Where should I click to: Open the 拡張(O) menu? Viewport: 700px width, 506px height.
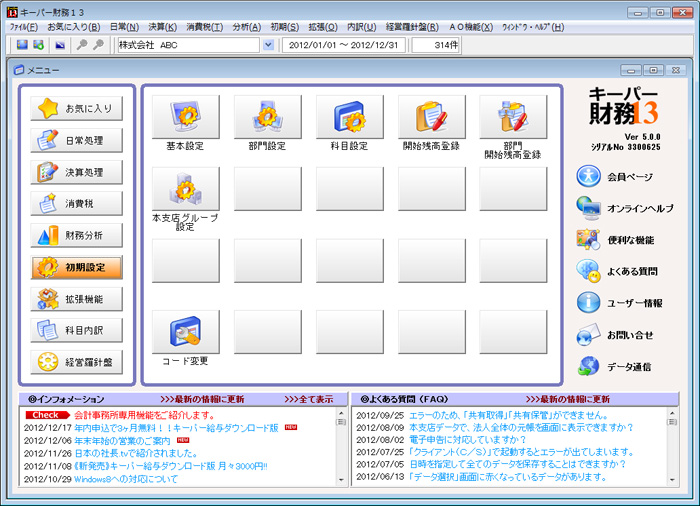[x=323, y=27]
